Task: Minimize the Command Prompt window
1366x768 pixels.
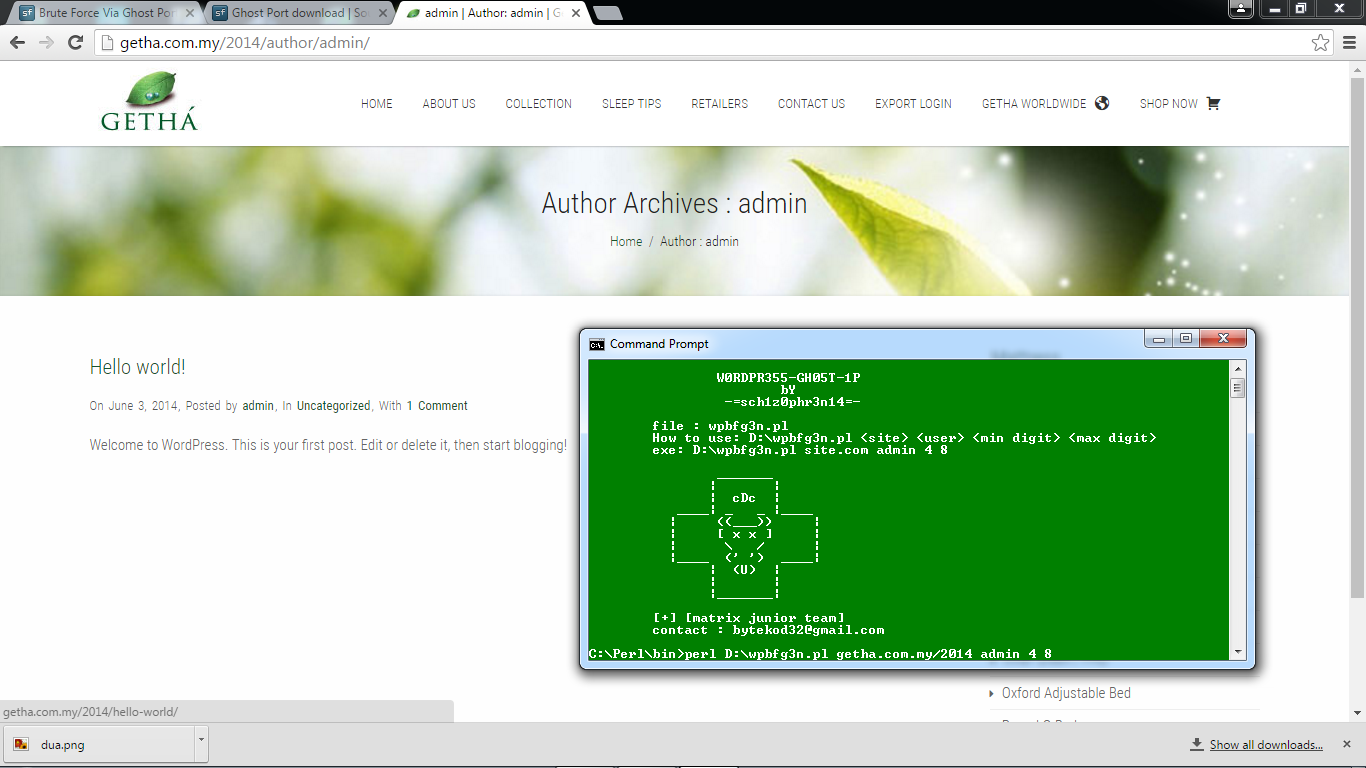Action: [1159, 340]
